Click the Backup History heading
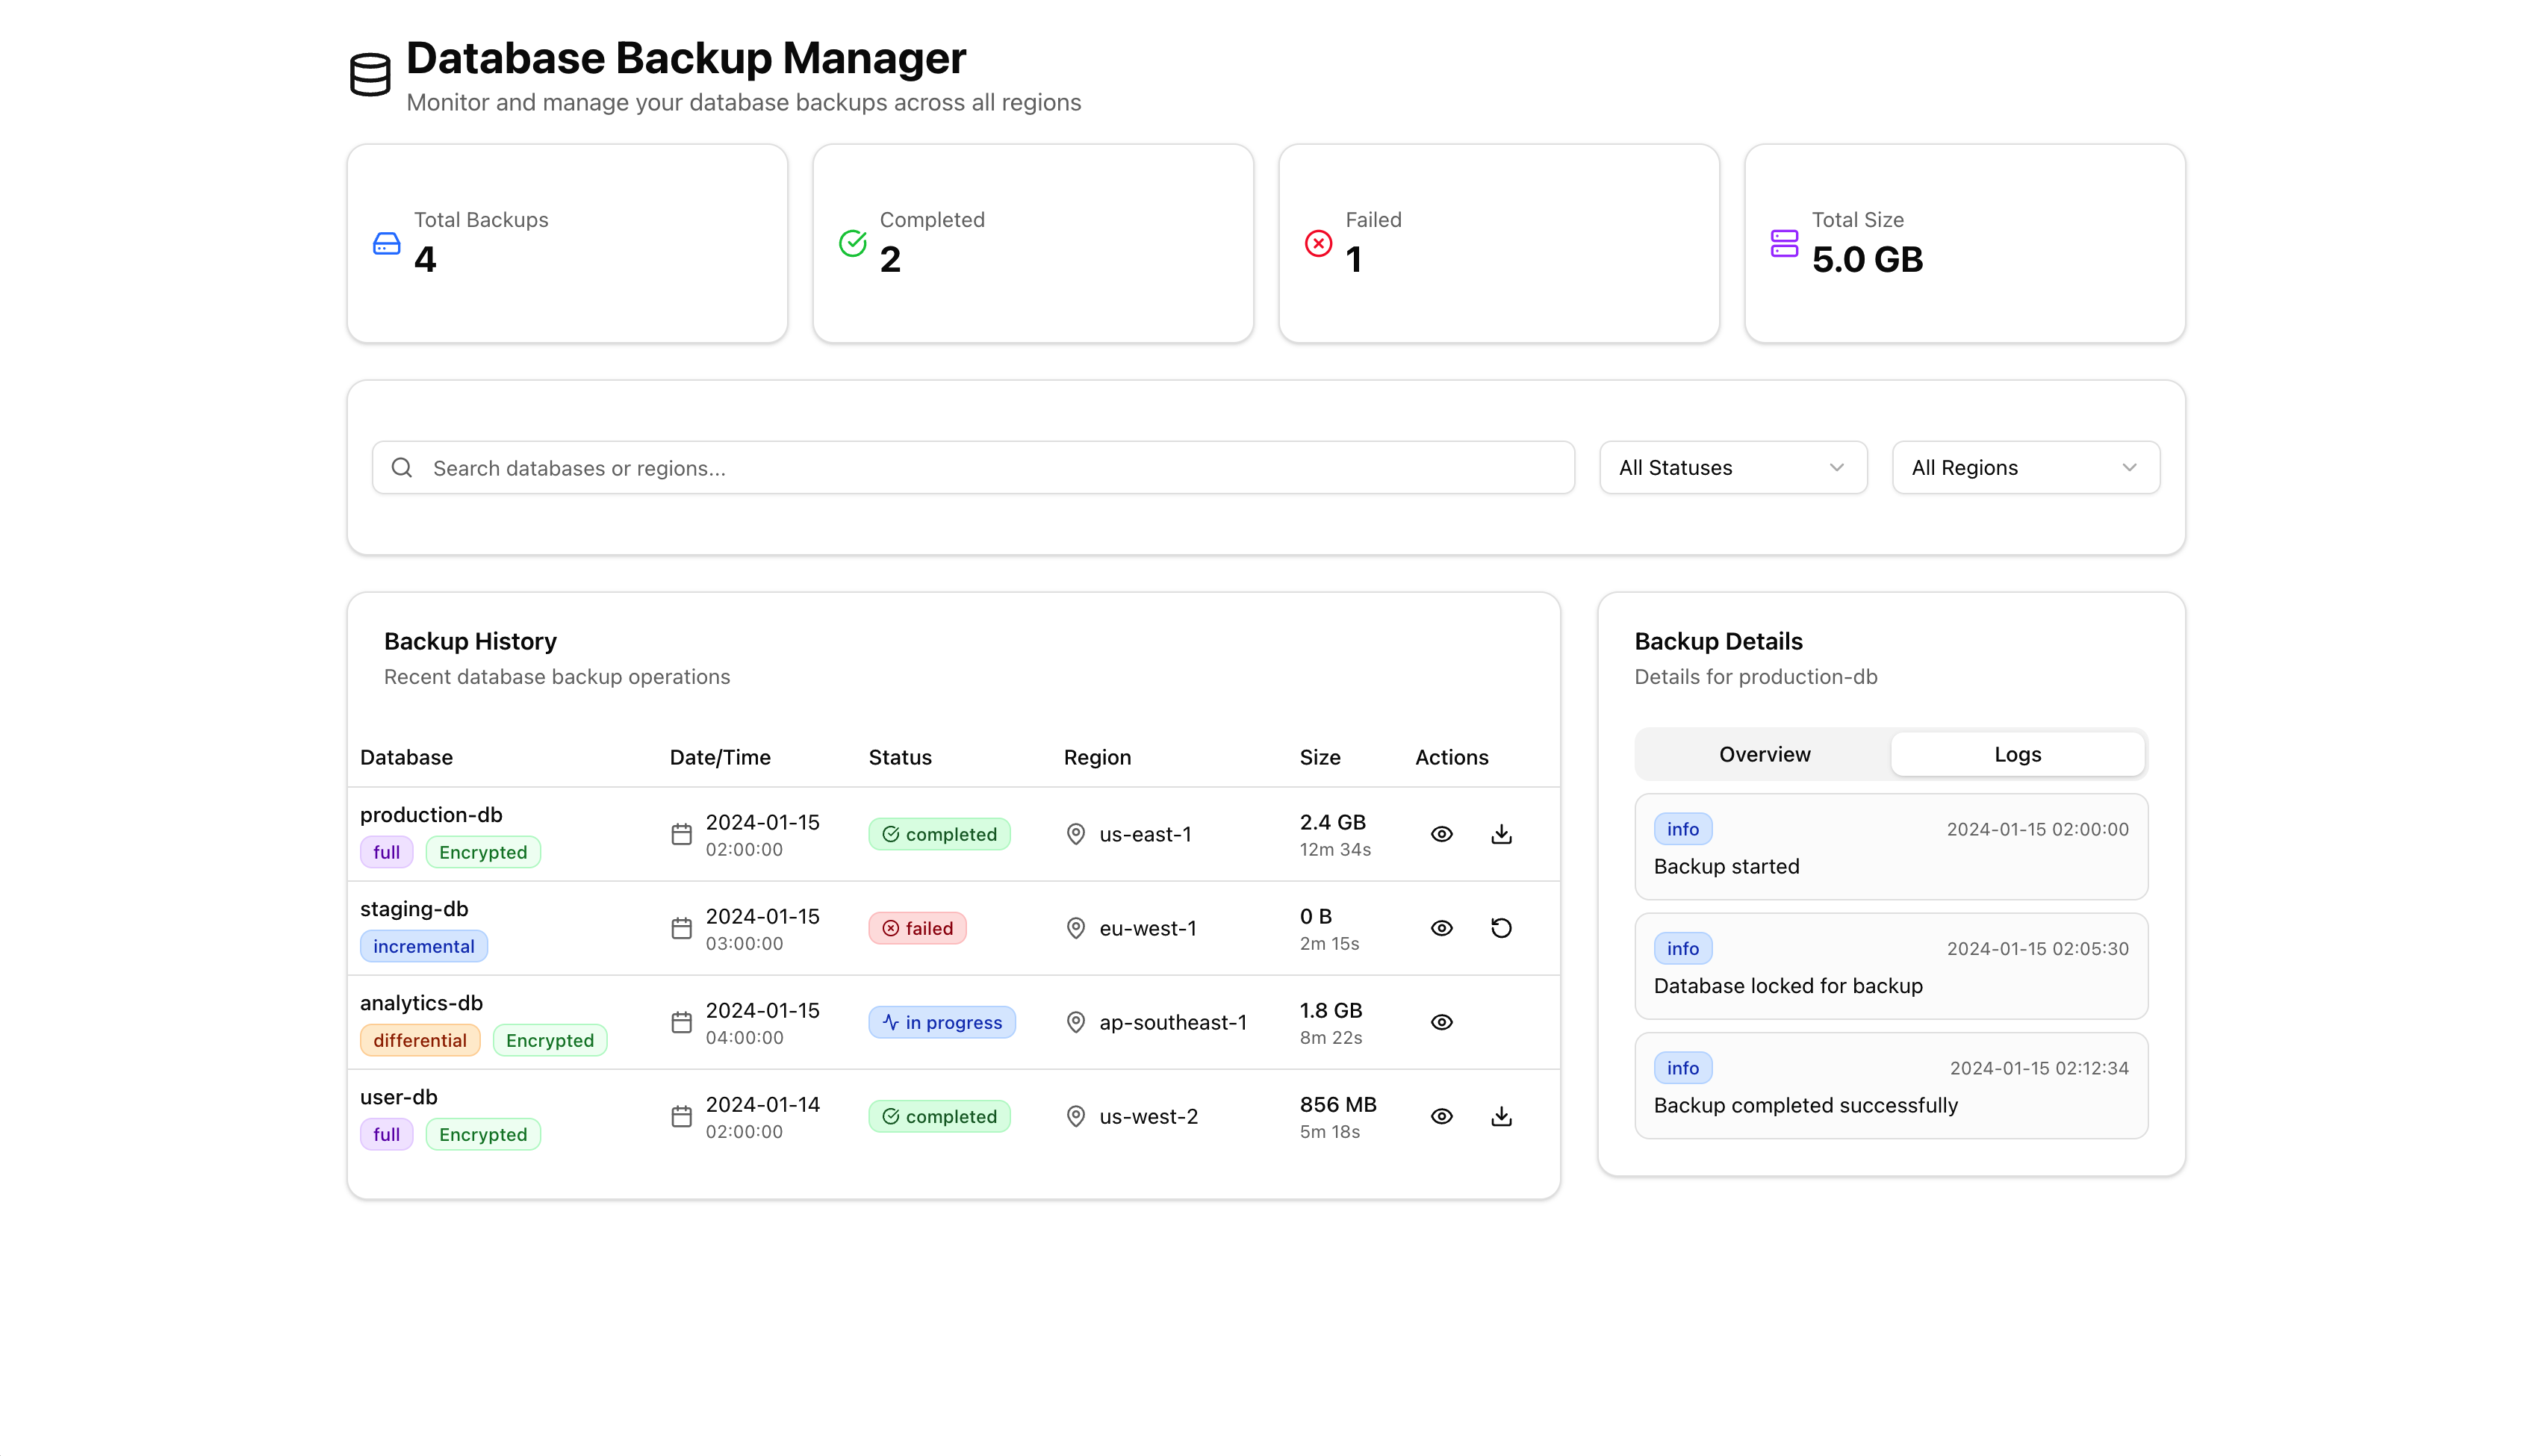This screenshot has width=2530, height=1456. [470, 641]
